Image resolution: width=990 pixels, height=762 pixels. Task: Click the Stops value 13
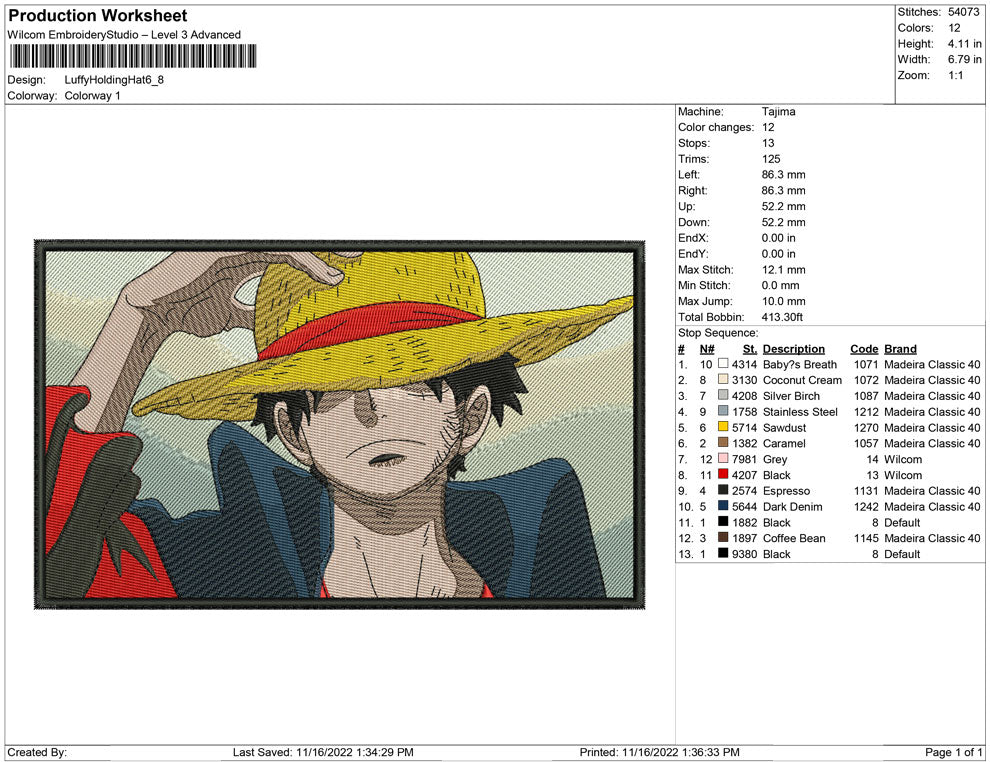pyautogui.click(x=768, y=143)
